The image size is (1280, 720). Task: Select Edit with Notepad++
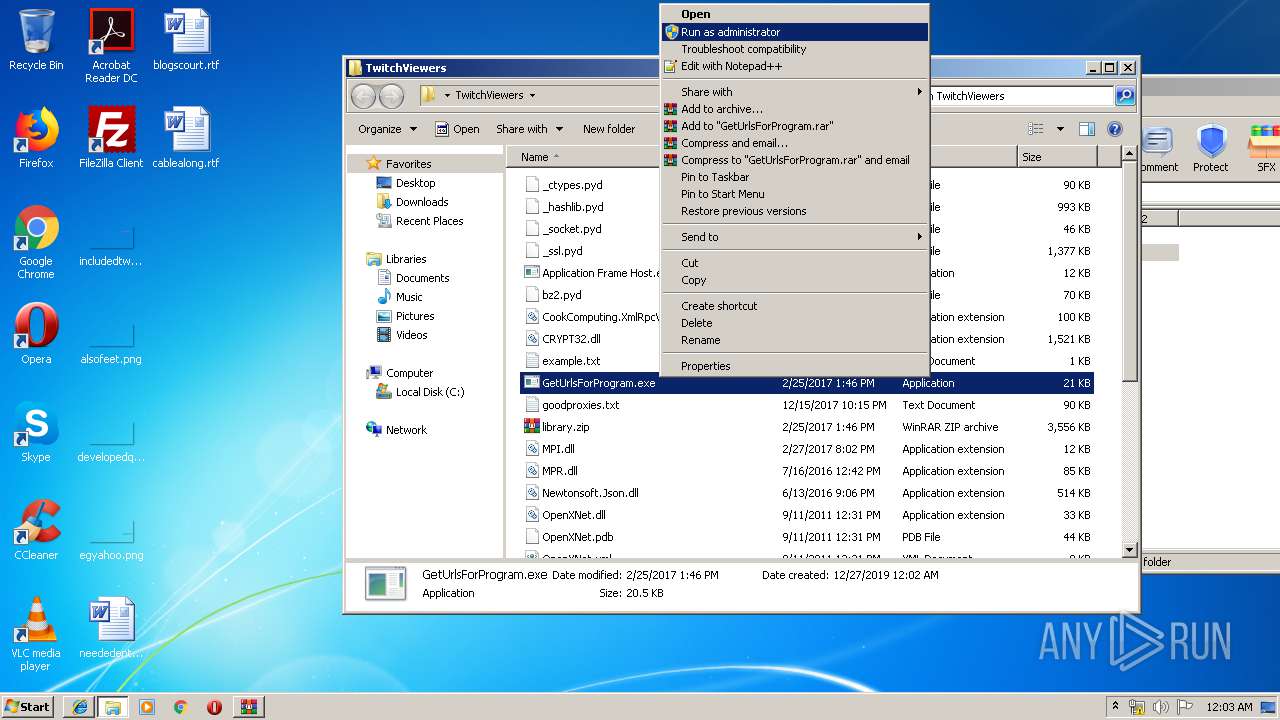[795, 66]
